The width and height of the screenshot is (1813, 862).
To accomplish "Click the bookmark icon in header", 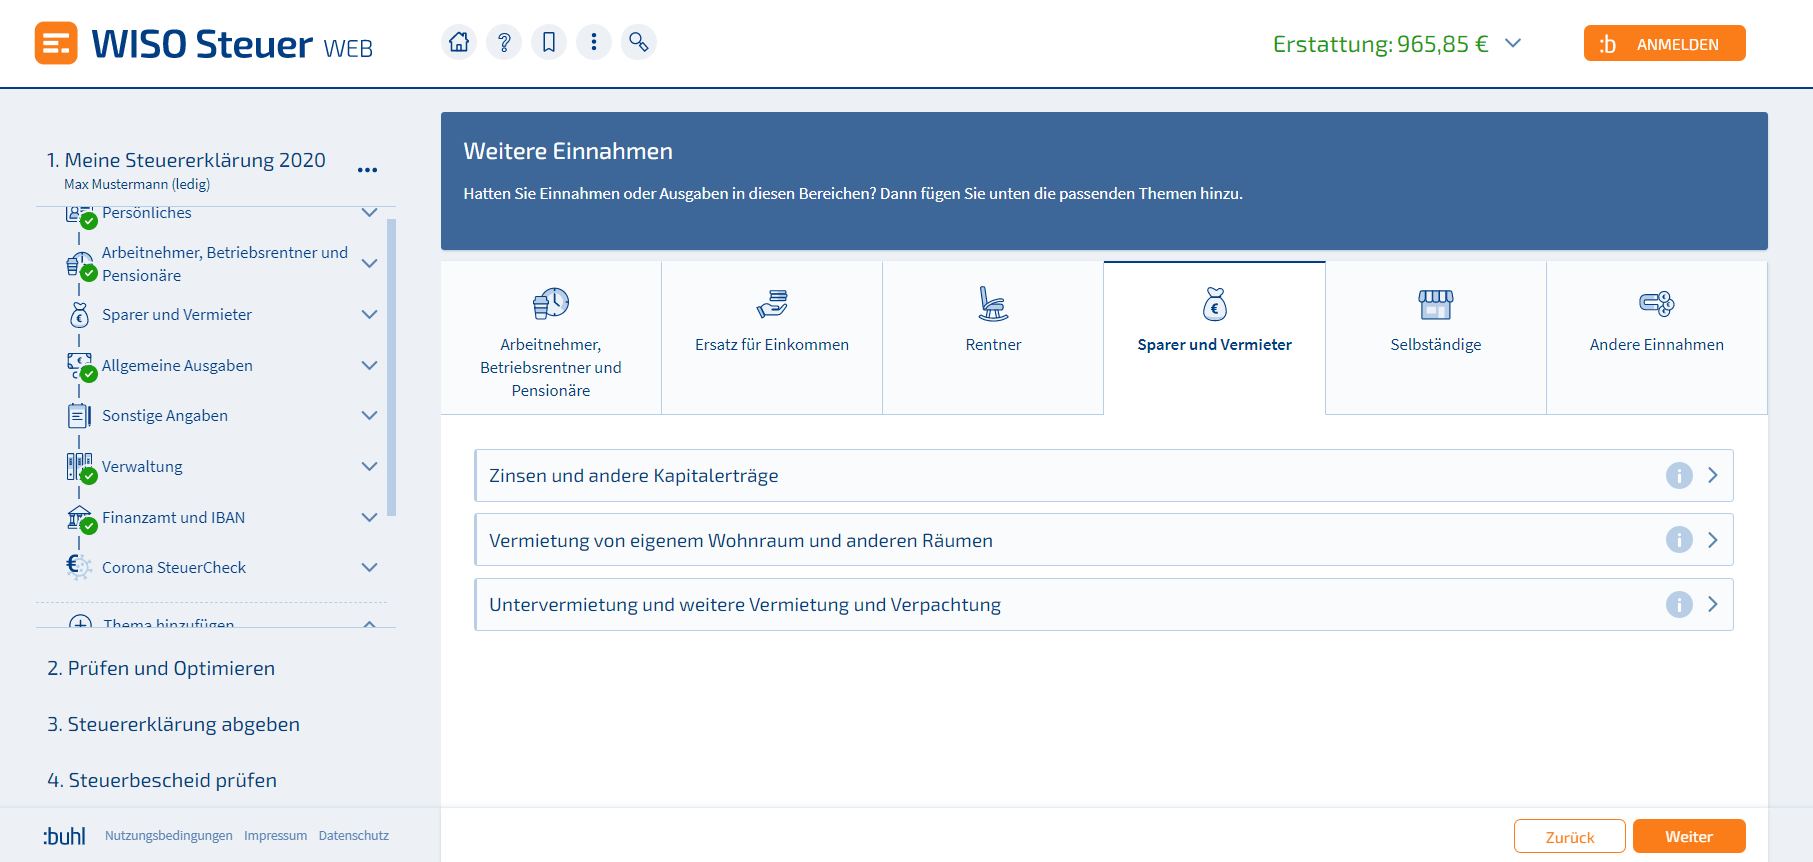I will (549, 42).
